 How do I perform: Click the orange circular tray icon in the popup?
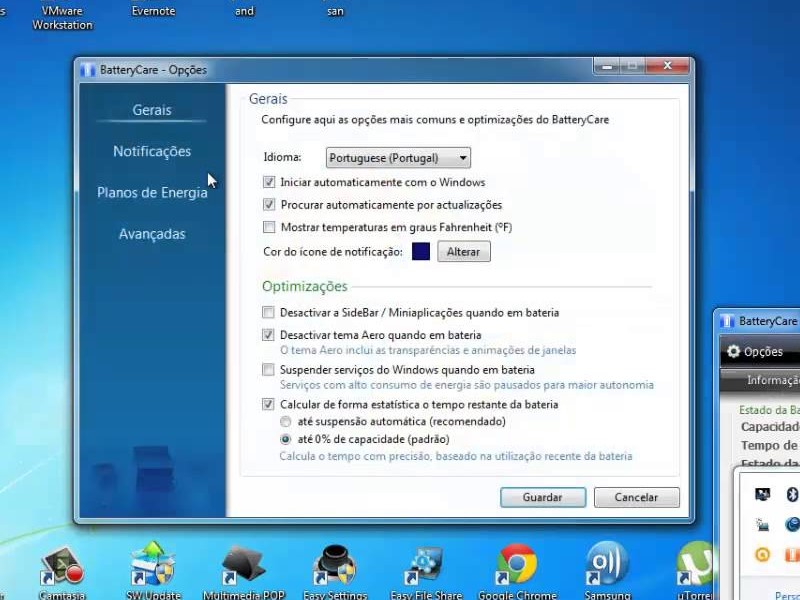[x=762, y=554]
